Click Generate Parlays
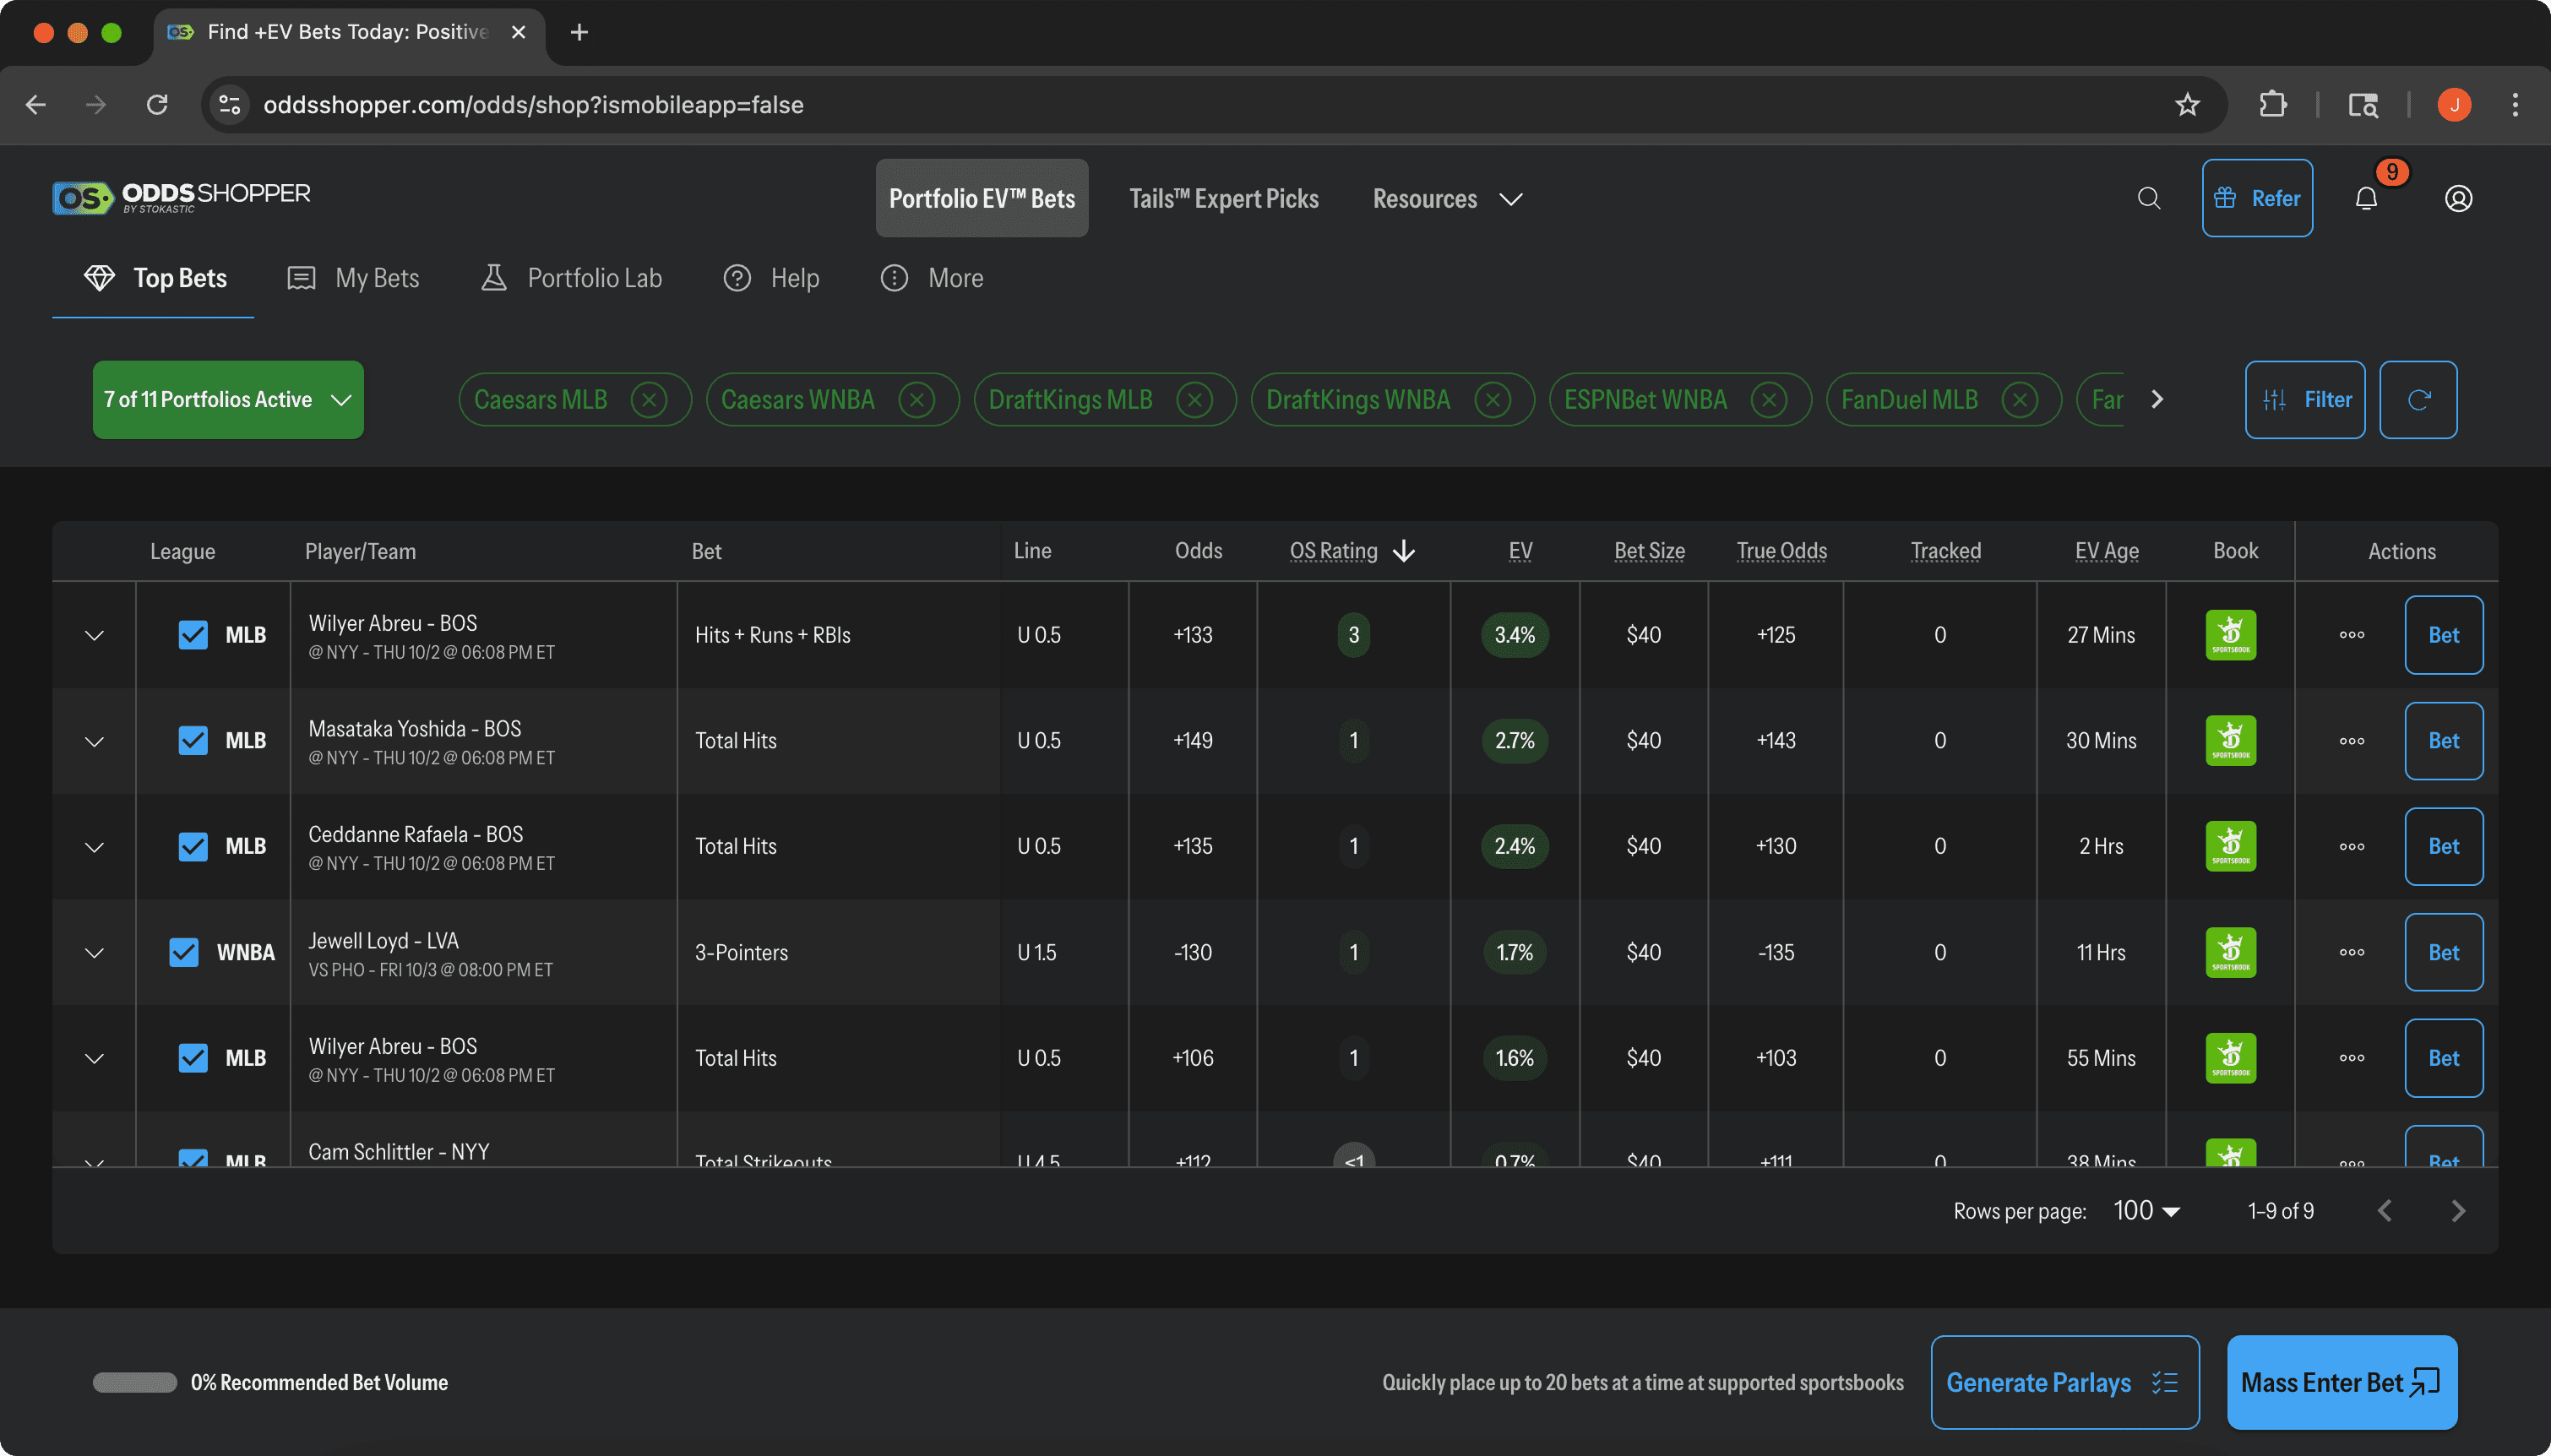2551x1456 pixels. 2064,1382
